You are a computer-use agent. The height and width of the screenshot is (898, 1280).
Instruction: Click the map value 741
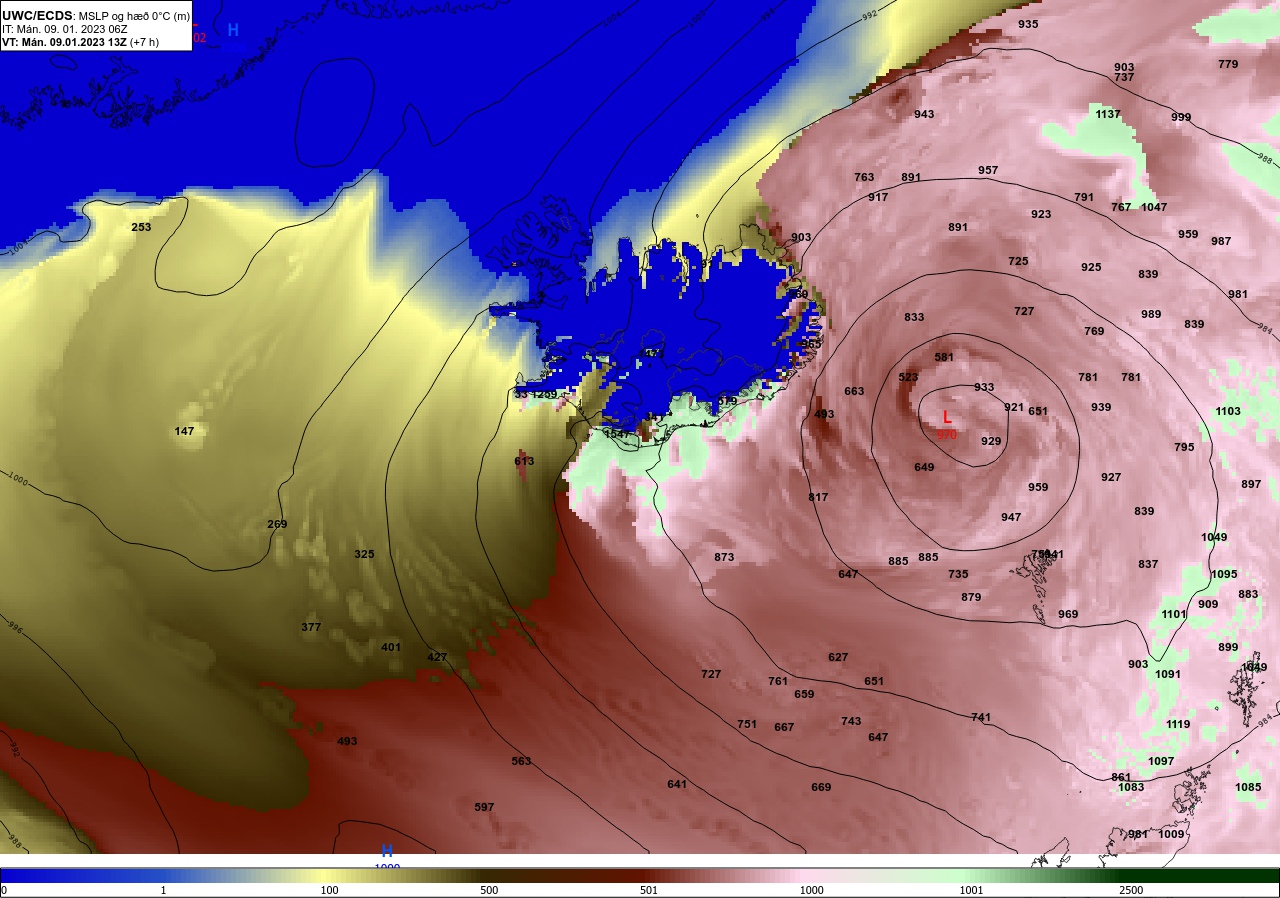click(981, 717)
